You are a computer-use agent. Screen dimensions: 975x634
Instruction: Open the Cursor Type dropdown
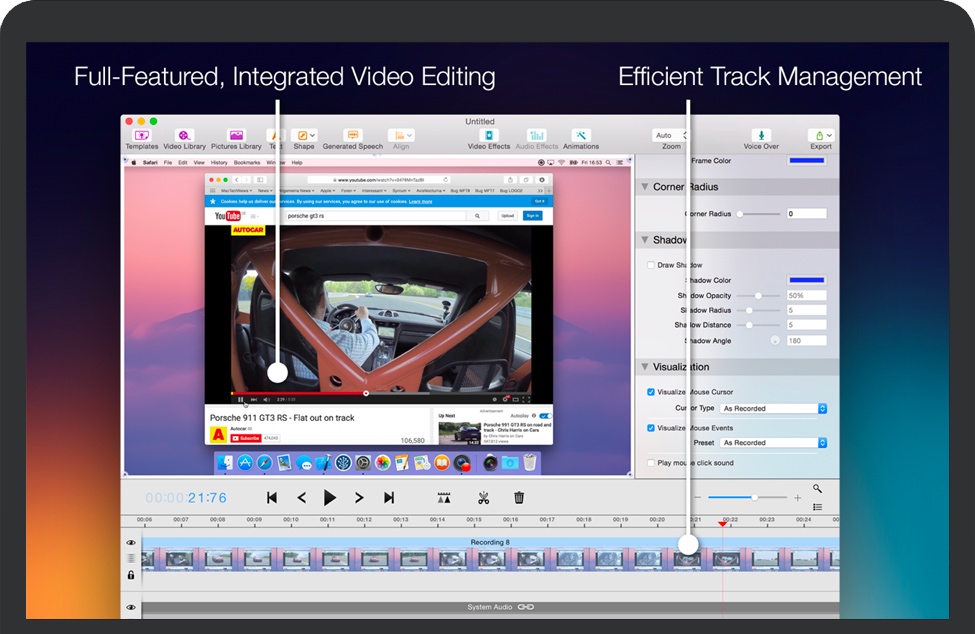coord(773,408)
